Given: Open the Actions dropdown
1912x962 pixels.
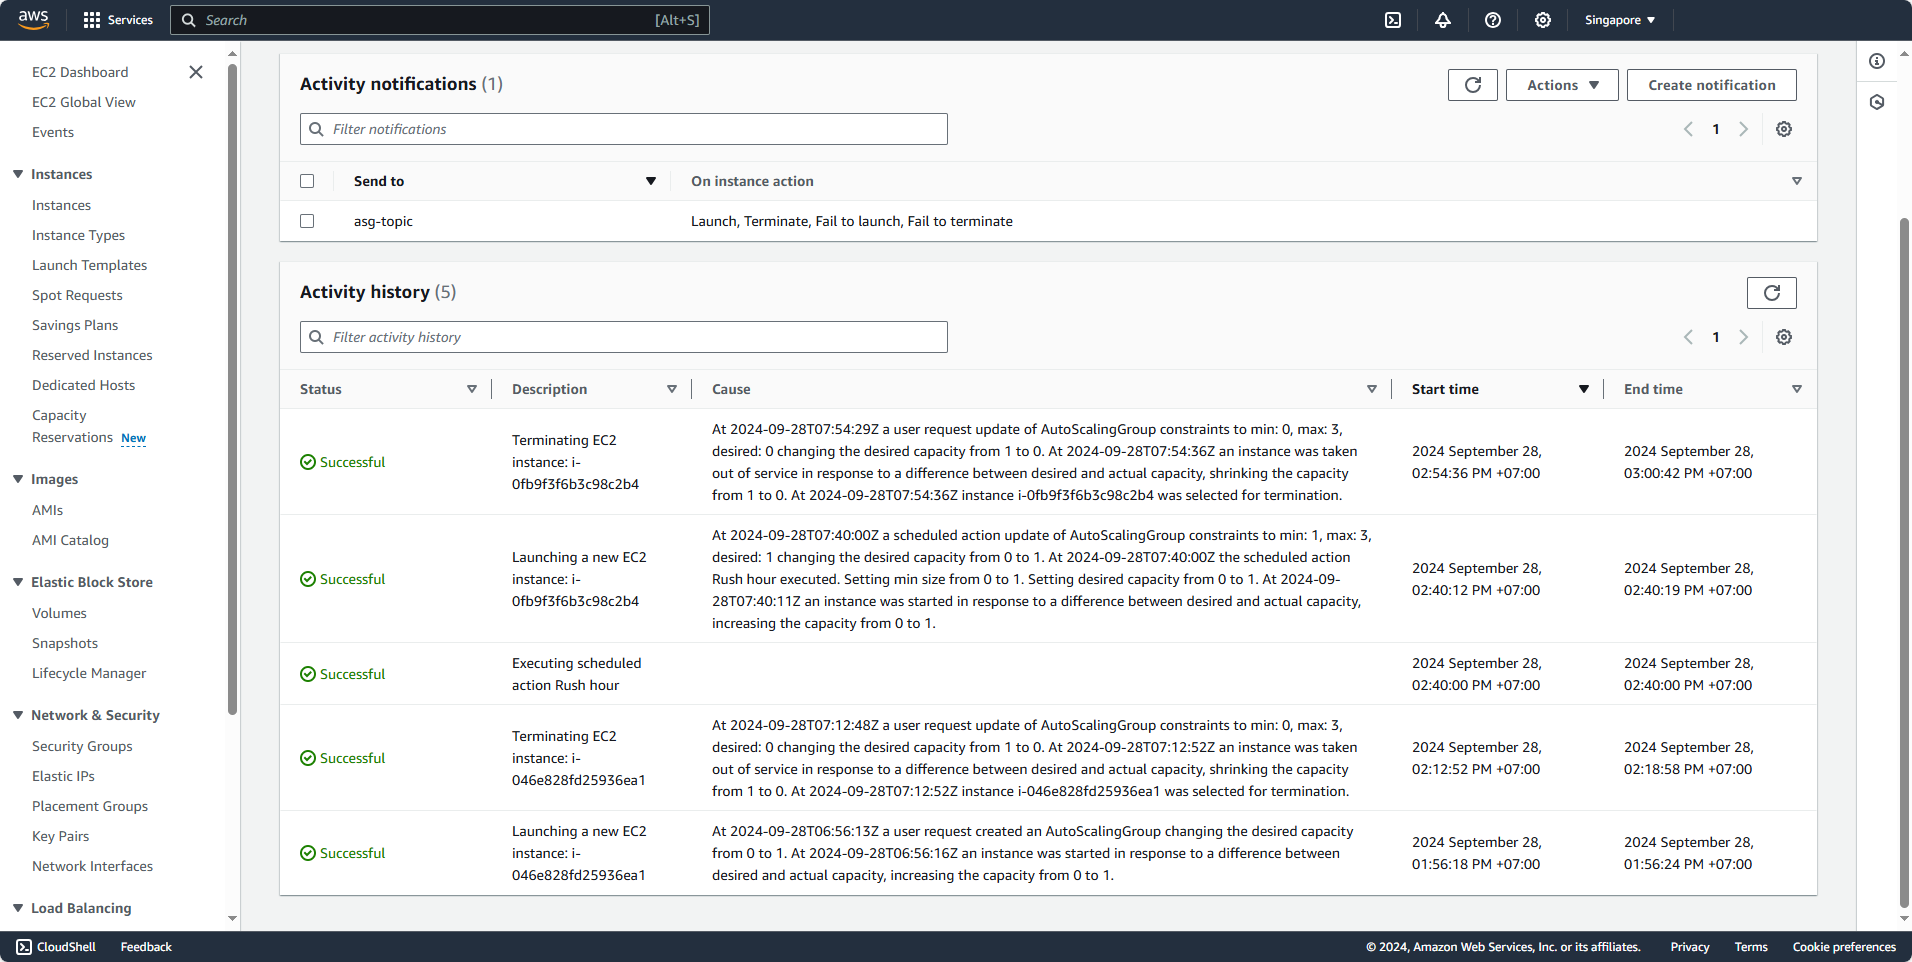Looking at the screenshot, I should click(x=1561, y=84).
